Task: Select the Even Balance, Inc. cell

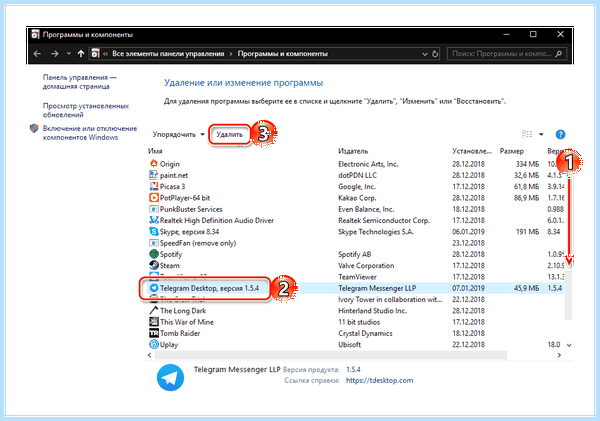Action: pyautogui.click(x=366, y=209)
